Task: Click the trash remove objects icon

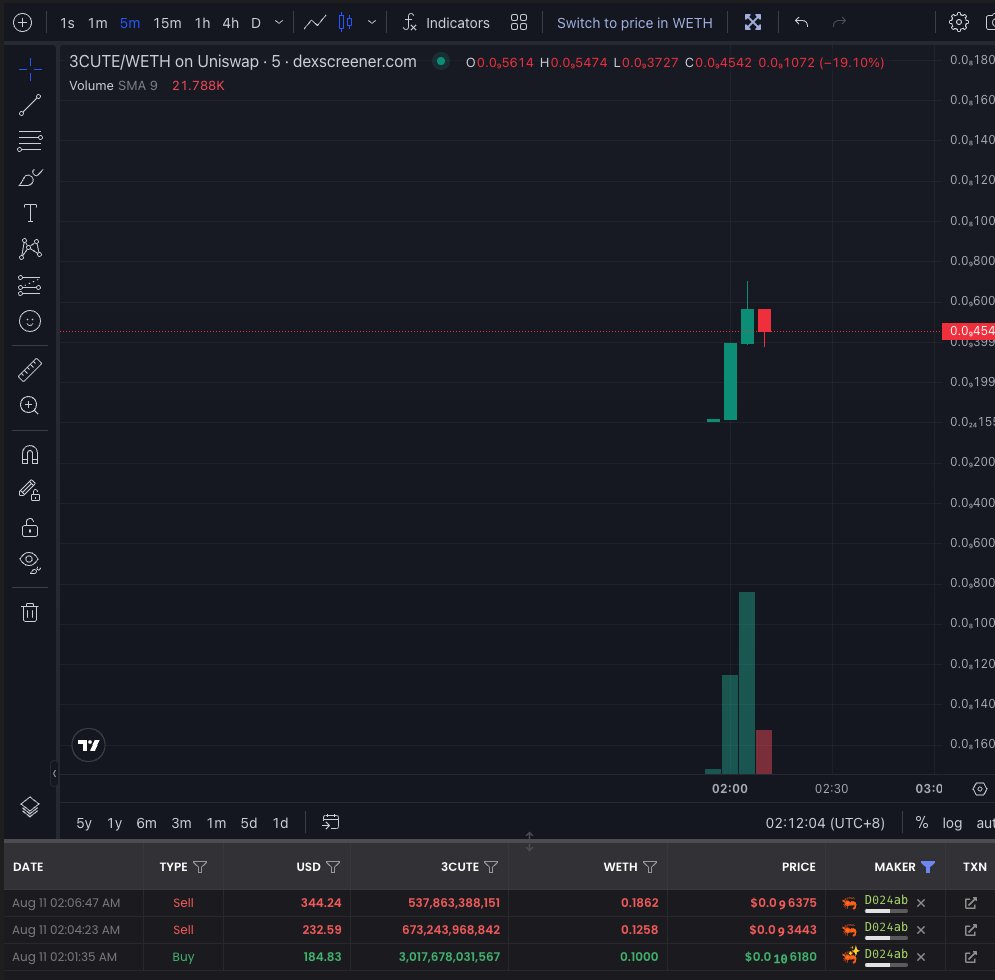Action: [30, 612]
